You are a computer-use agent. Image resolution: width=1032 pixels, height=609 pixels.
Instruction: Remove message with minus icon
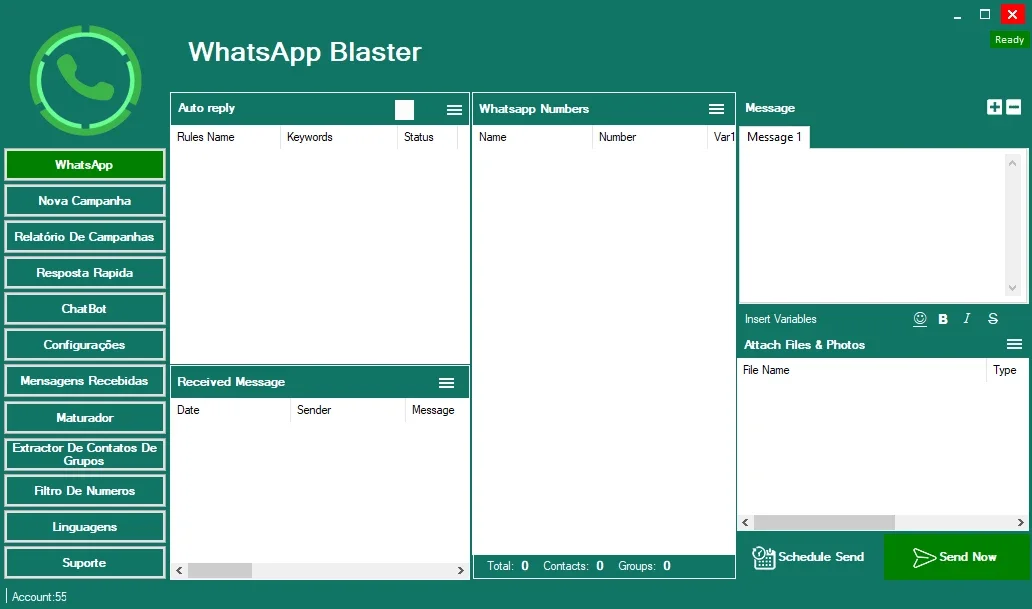pyautogui.click(x=1014, y=107)
